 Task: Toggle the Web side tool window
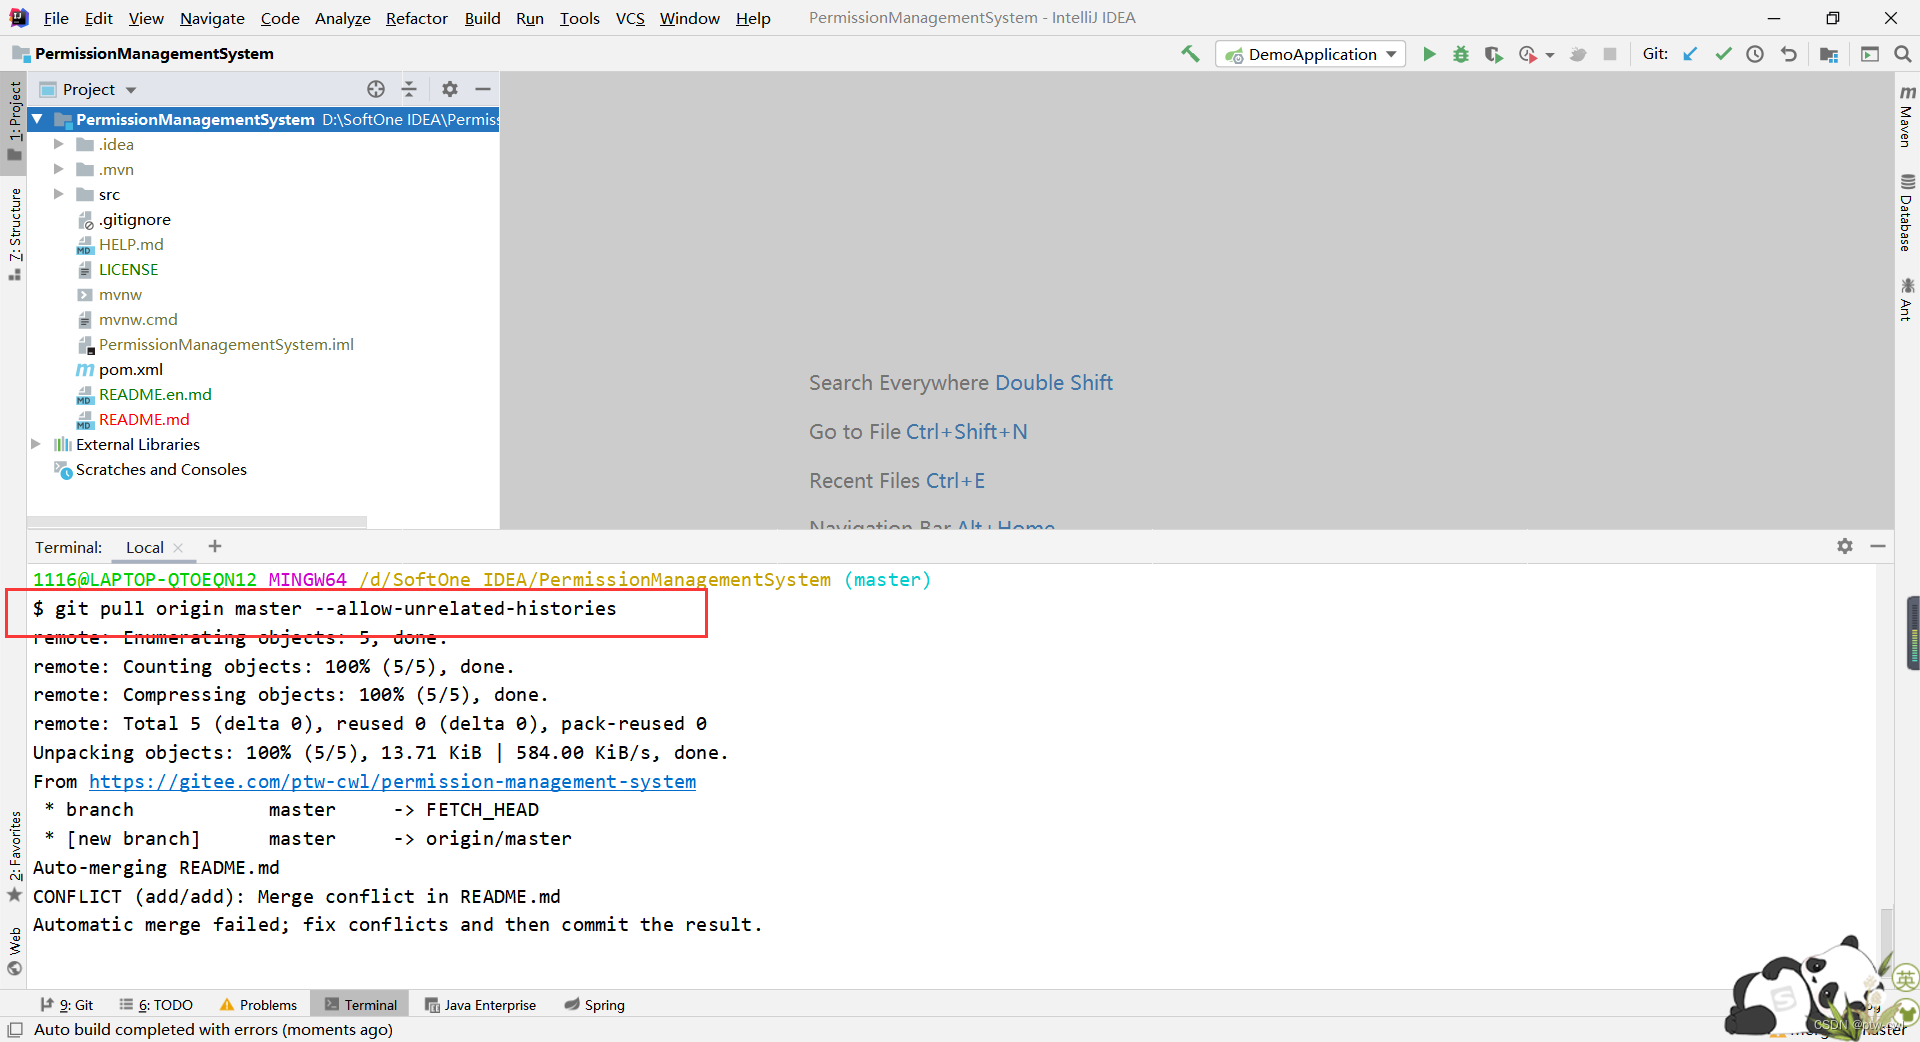point(15,950)
